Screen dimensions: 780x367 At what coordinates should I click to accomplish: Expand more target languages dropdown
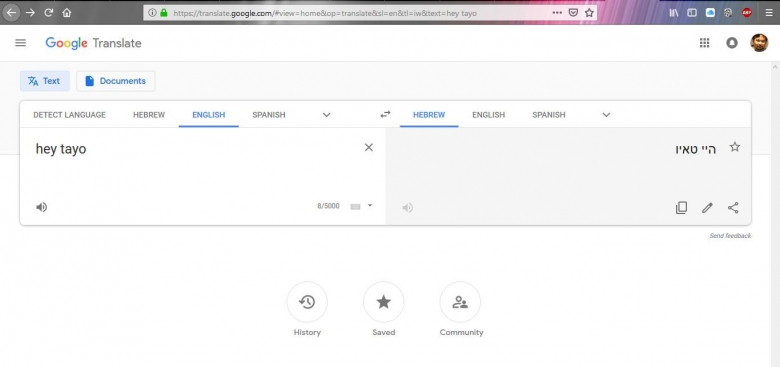click(x=606, y=115)
